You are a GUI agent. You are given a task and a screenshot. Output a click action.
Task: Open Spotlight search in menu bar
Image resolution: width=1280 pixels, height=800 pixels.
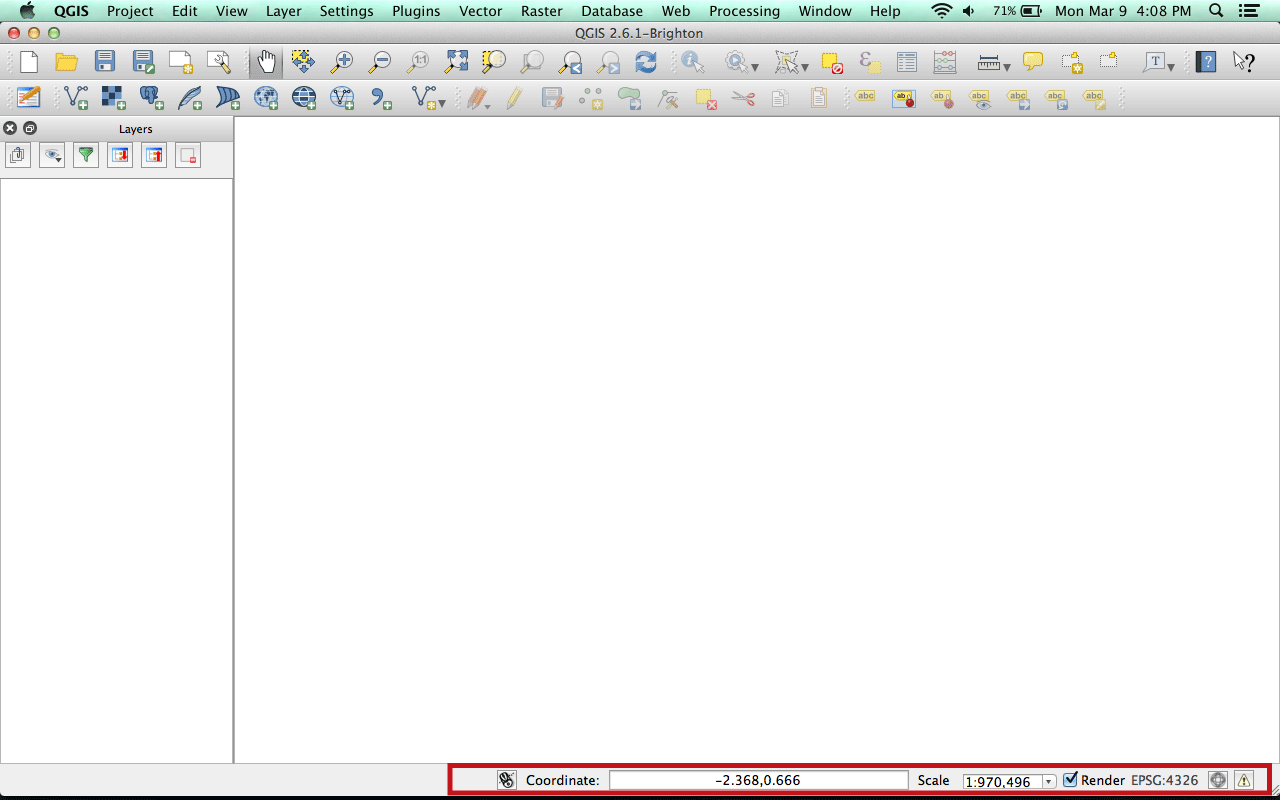(1216, 11)
